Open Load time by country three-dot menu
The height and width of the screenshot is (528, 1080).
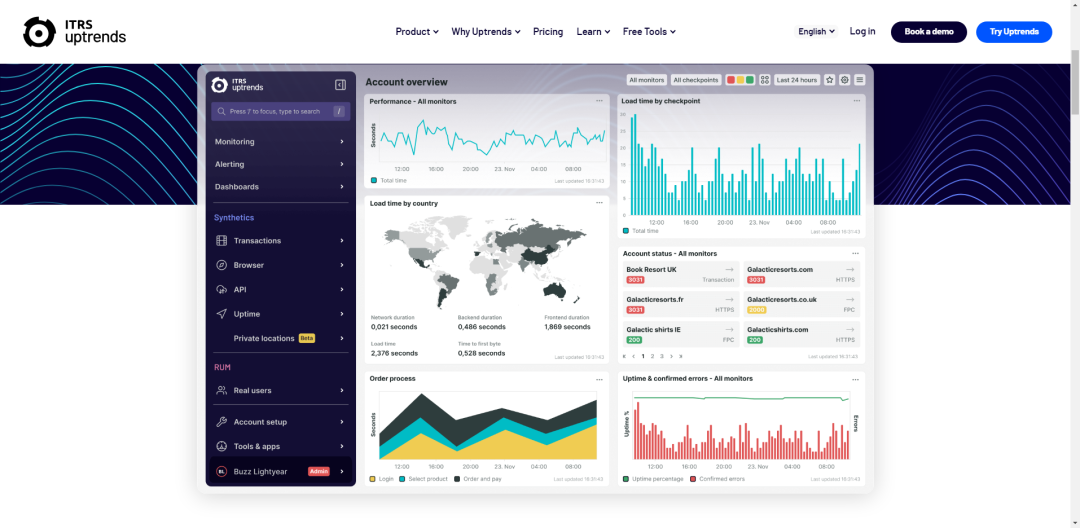click(599, 203)
